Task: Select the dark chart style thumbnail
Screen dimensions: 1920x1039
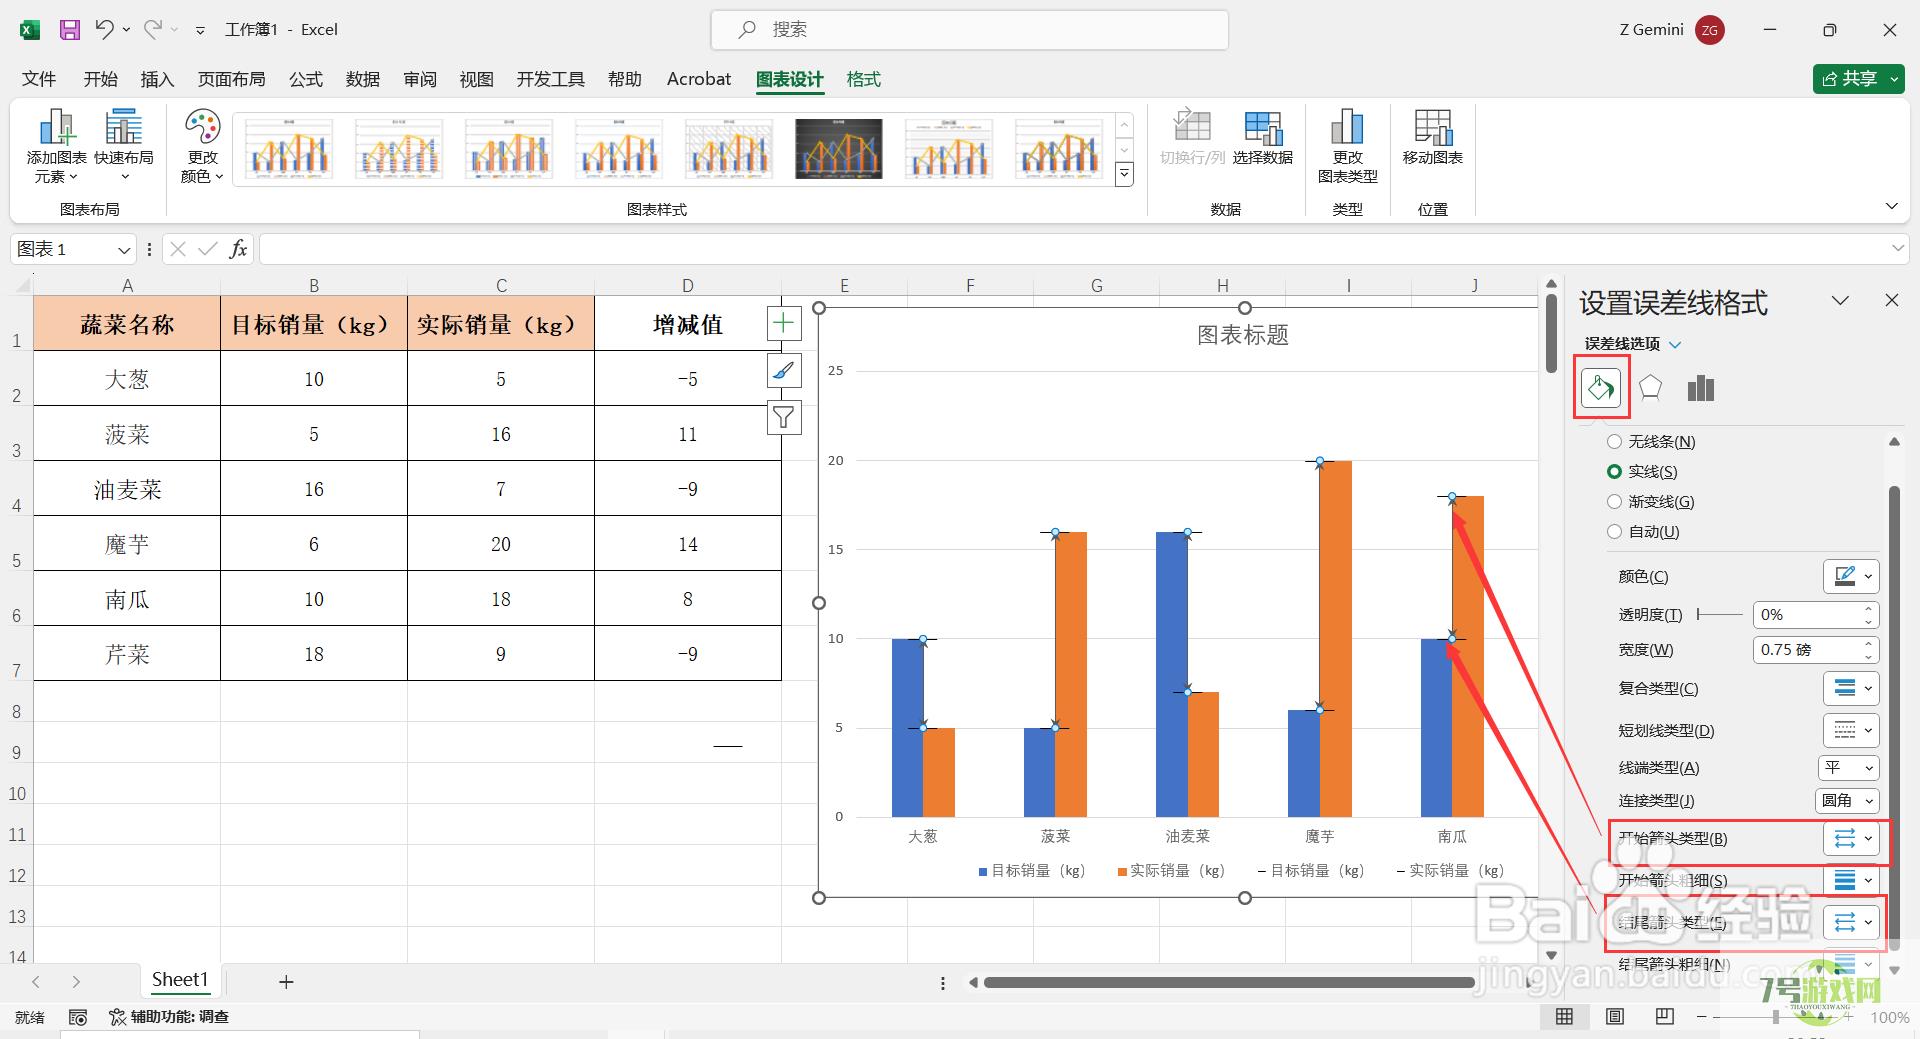Action: click(839, 149)
